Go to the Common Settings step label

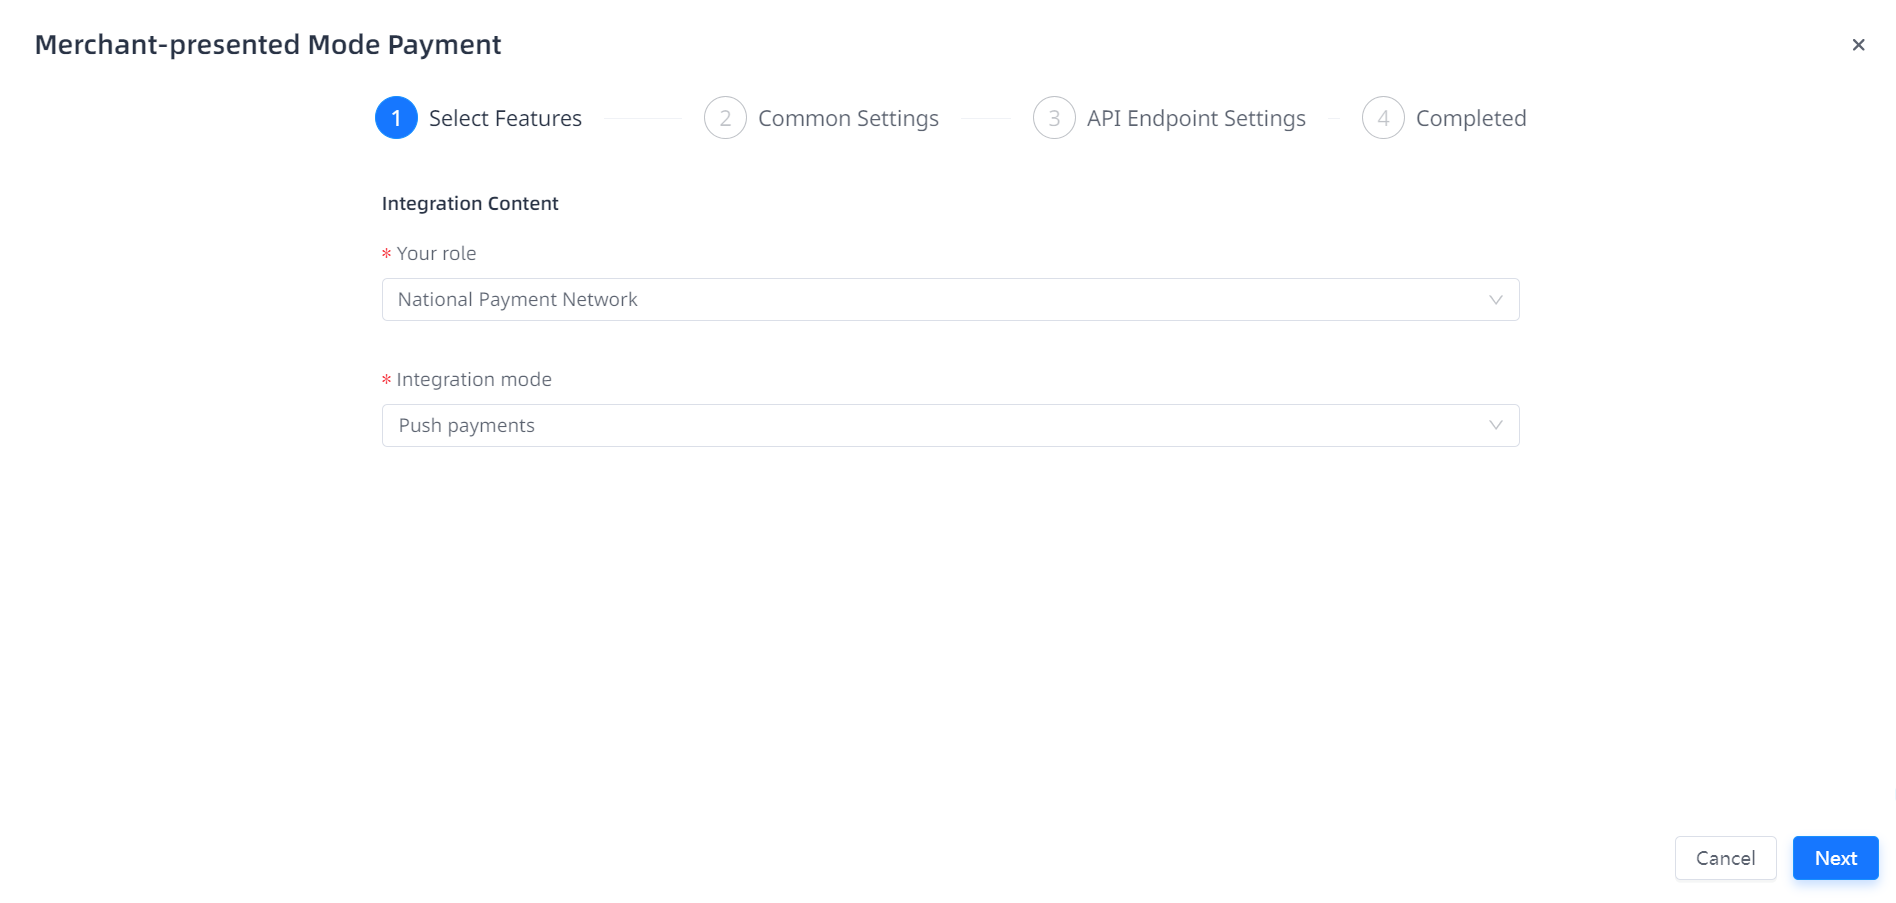tap(848, 118)
